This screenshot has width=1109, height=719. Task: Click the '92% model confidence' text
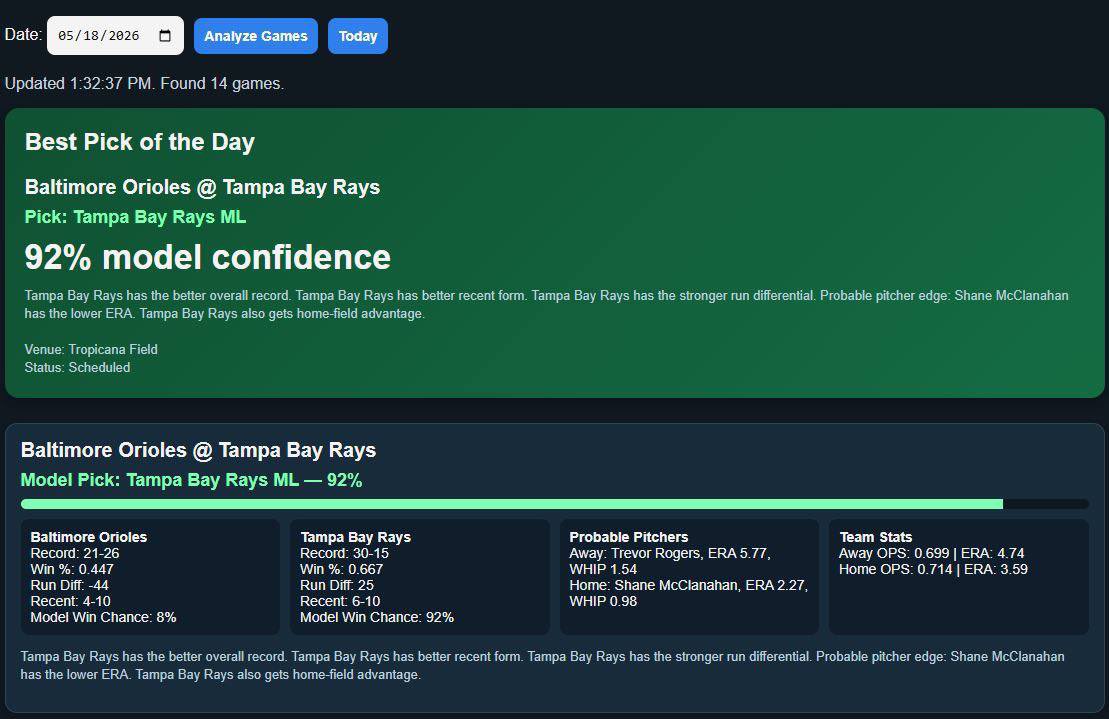tap(207, 257)
